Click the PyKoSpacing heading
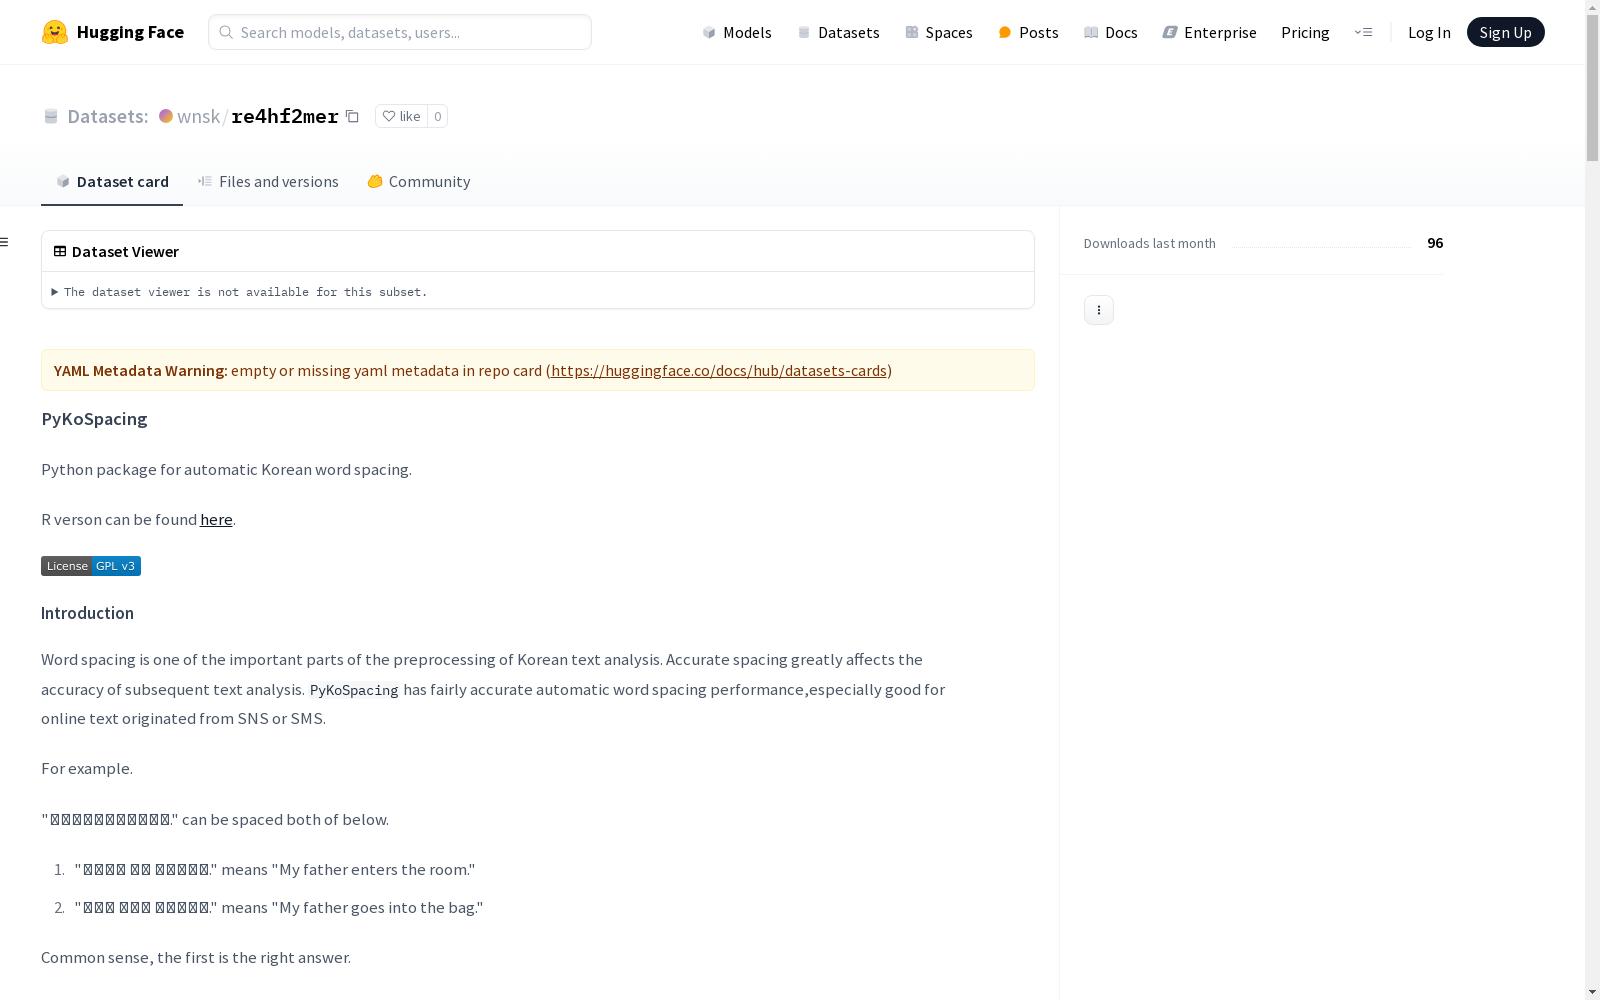This screenshot has height=1000, width=1600. click(94, 419)
